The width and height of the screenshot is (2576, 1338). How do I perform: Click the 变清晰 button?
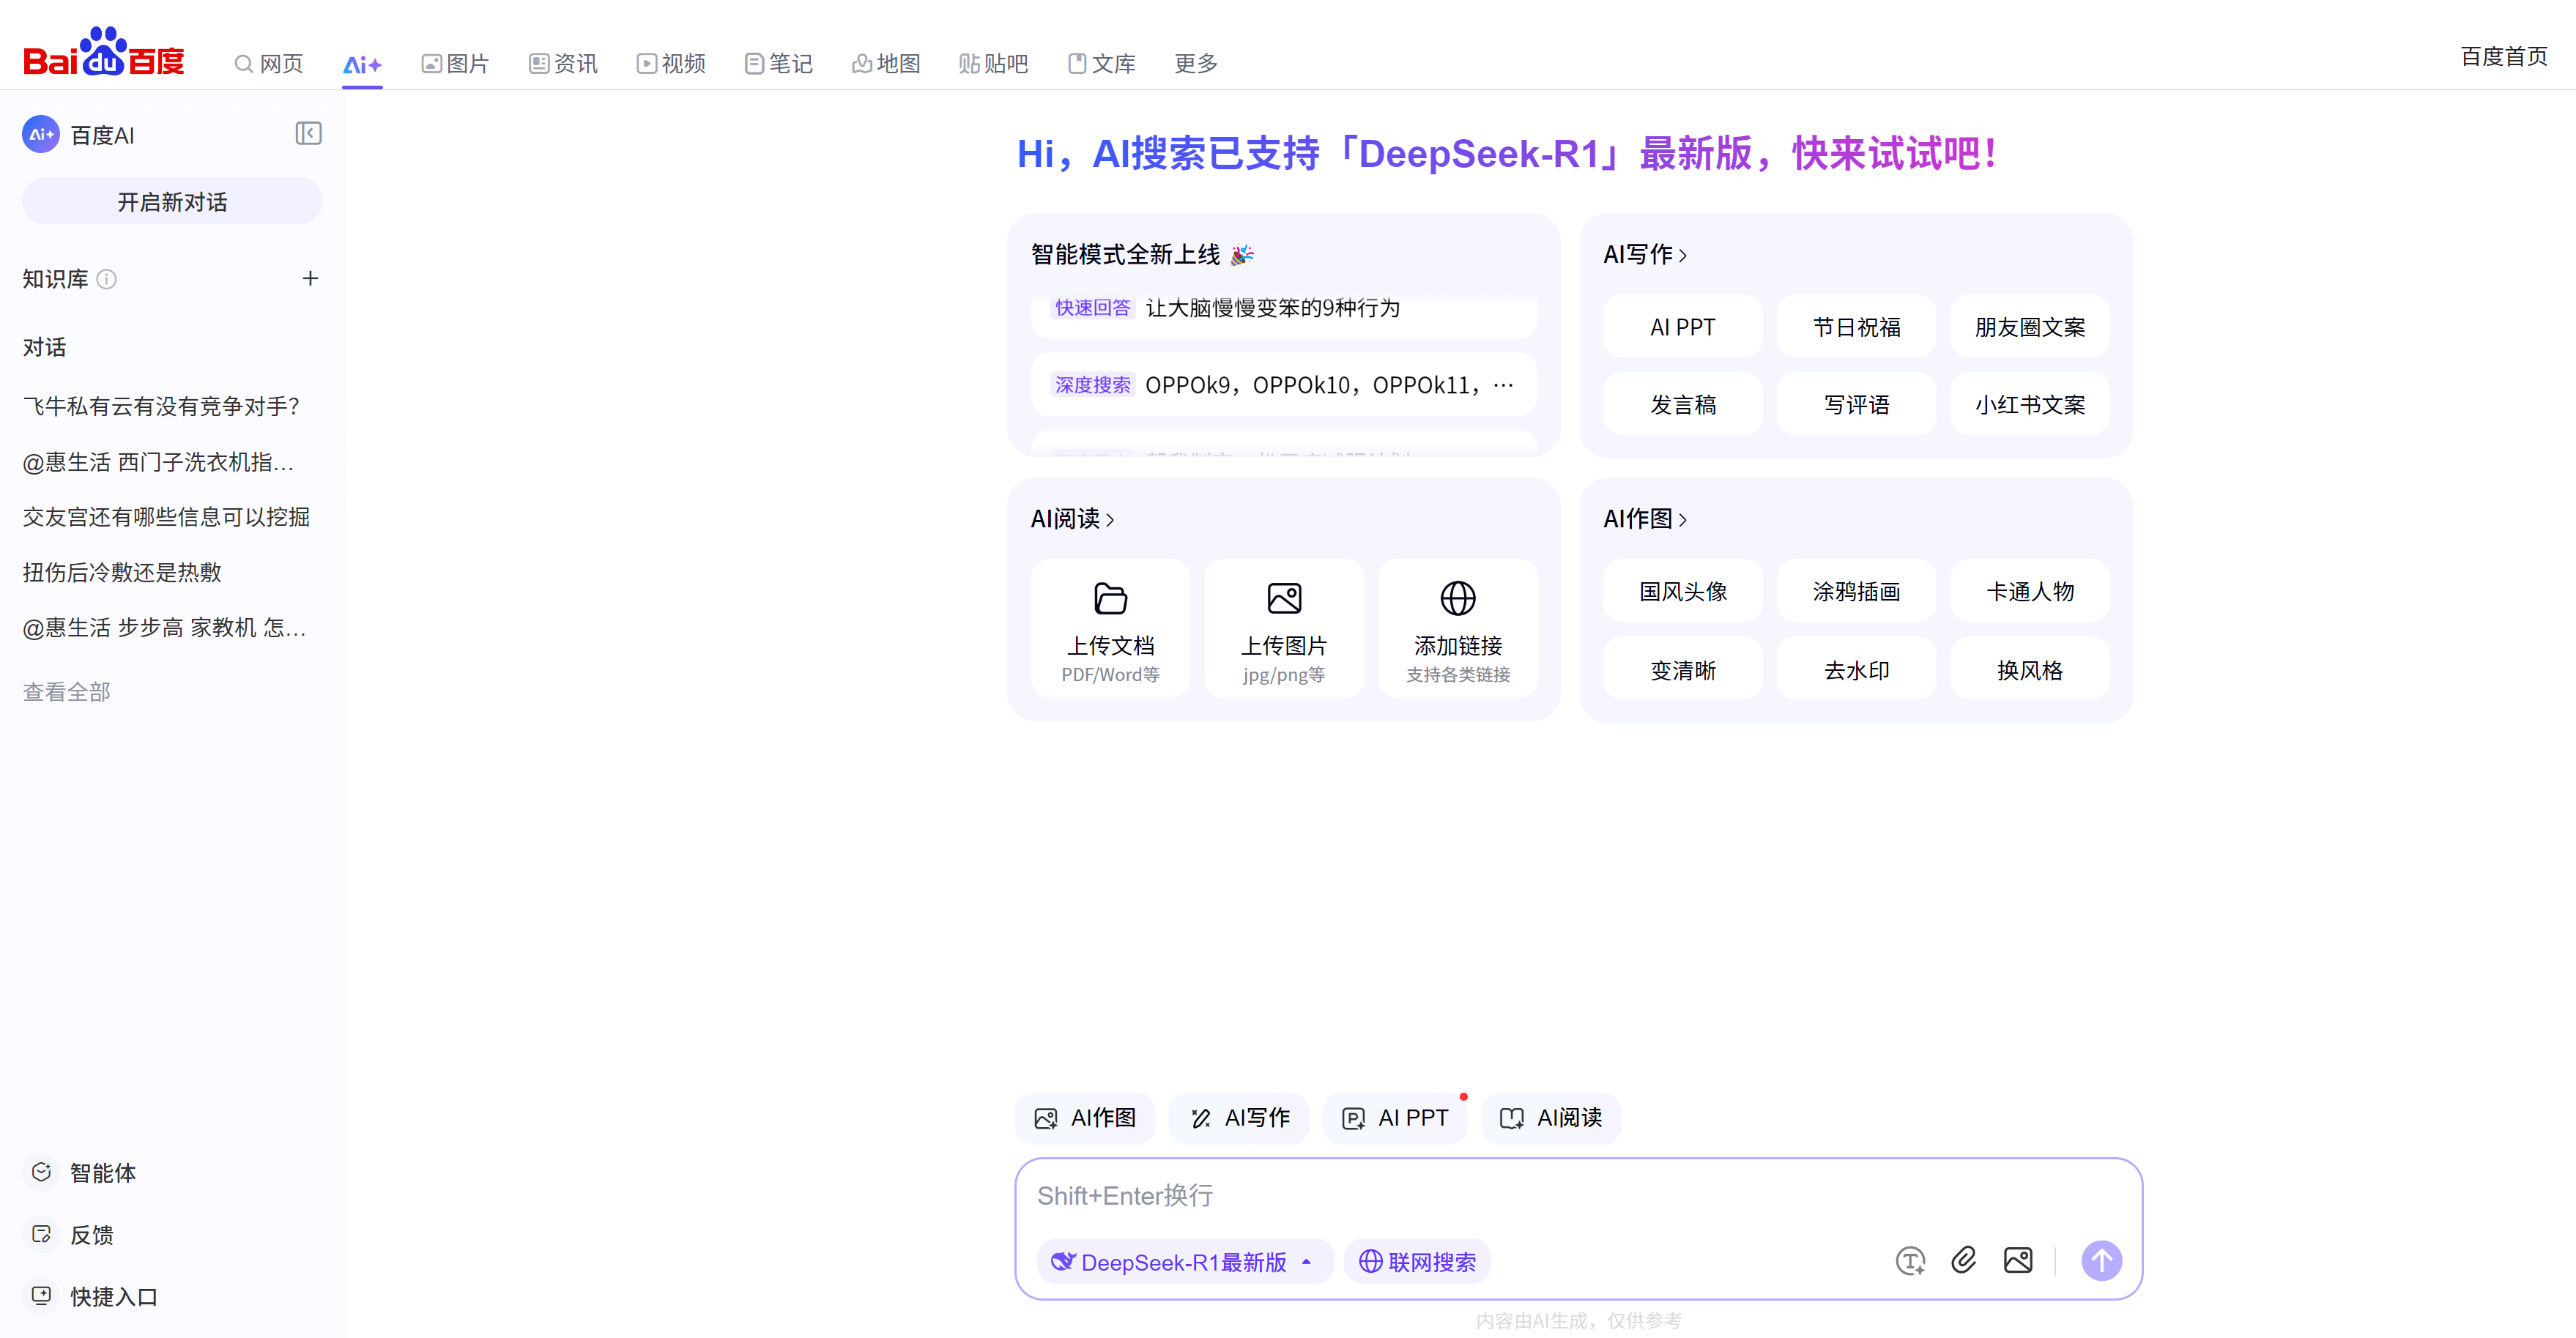click(x=1682, y=669)
